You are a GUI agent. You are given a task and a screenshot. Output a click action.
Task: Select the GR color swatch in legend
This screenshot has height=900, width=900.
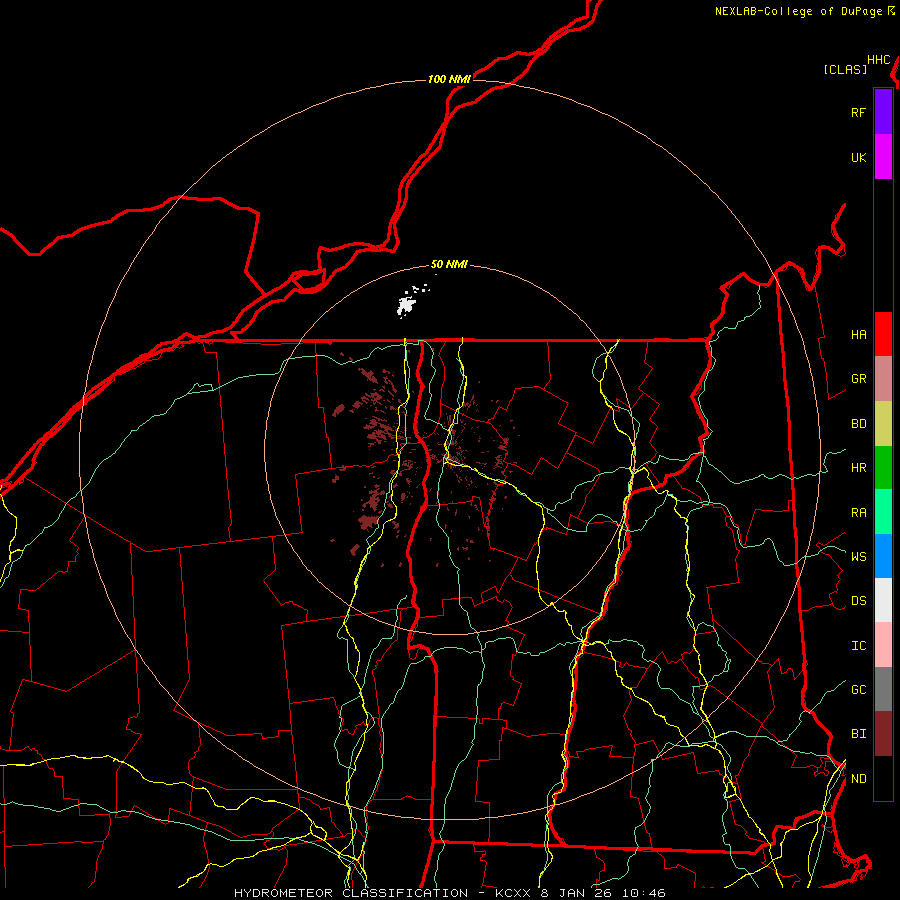point(883,378)
